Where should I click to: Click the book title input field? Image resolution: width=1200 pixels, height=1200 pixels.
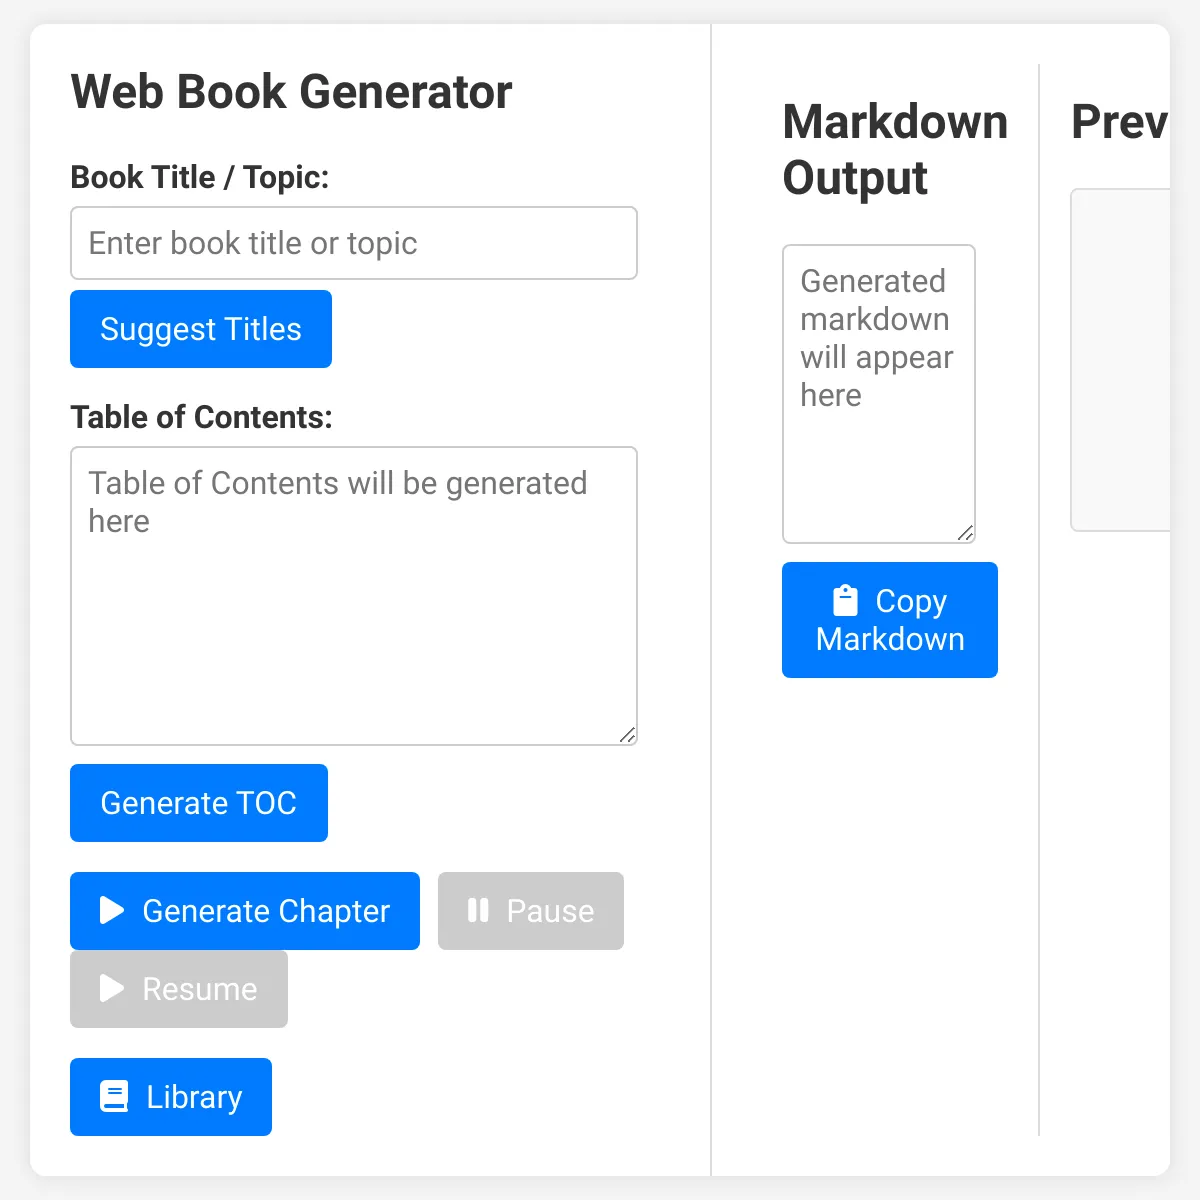tap(353, 243)
